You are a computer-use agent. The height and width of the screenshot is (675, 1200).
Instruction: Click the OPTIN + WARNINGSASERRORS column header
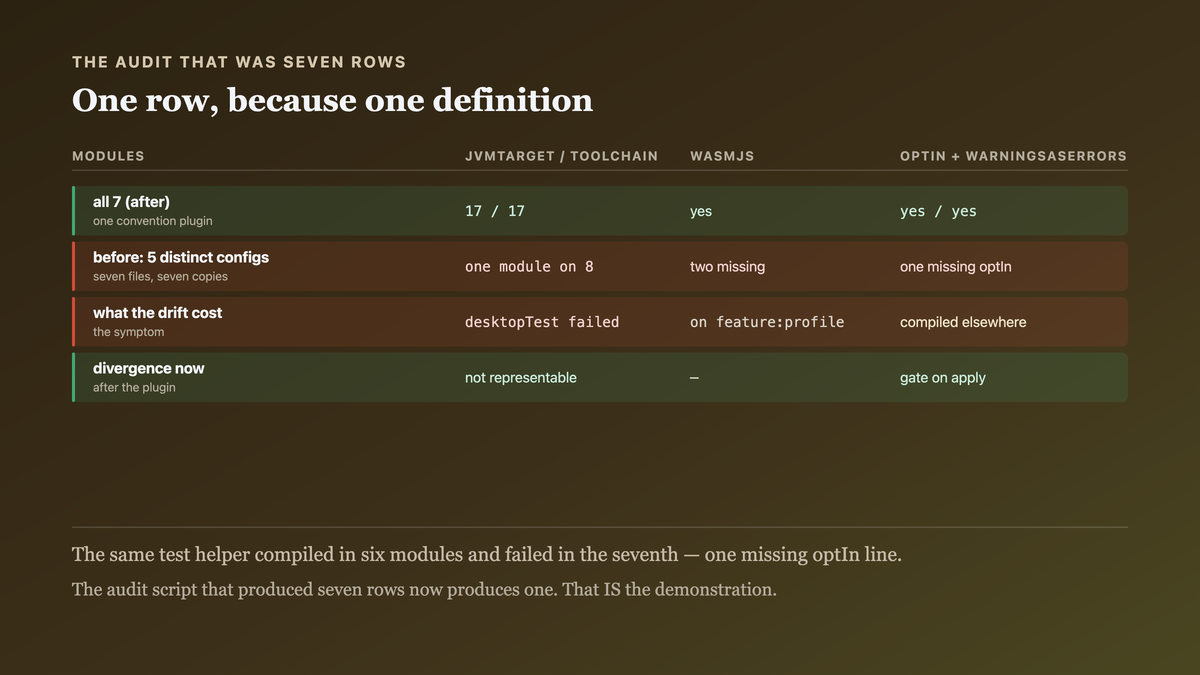pyautogui.click(x=1013, y=156)
